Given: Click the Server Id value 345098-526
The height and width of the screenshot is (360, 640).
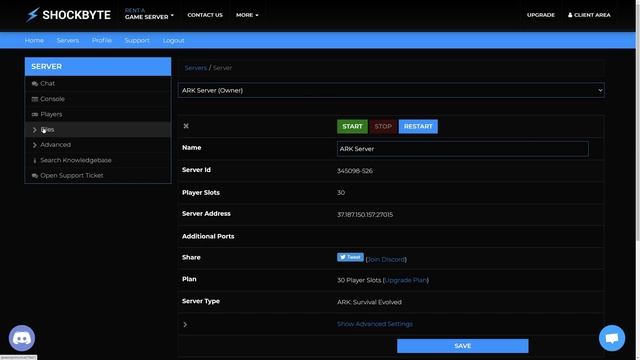Looking at the screenshot, I should (355, 171).
